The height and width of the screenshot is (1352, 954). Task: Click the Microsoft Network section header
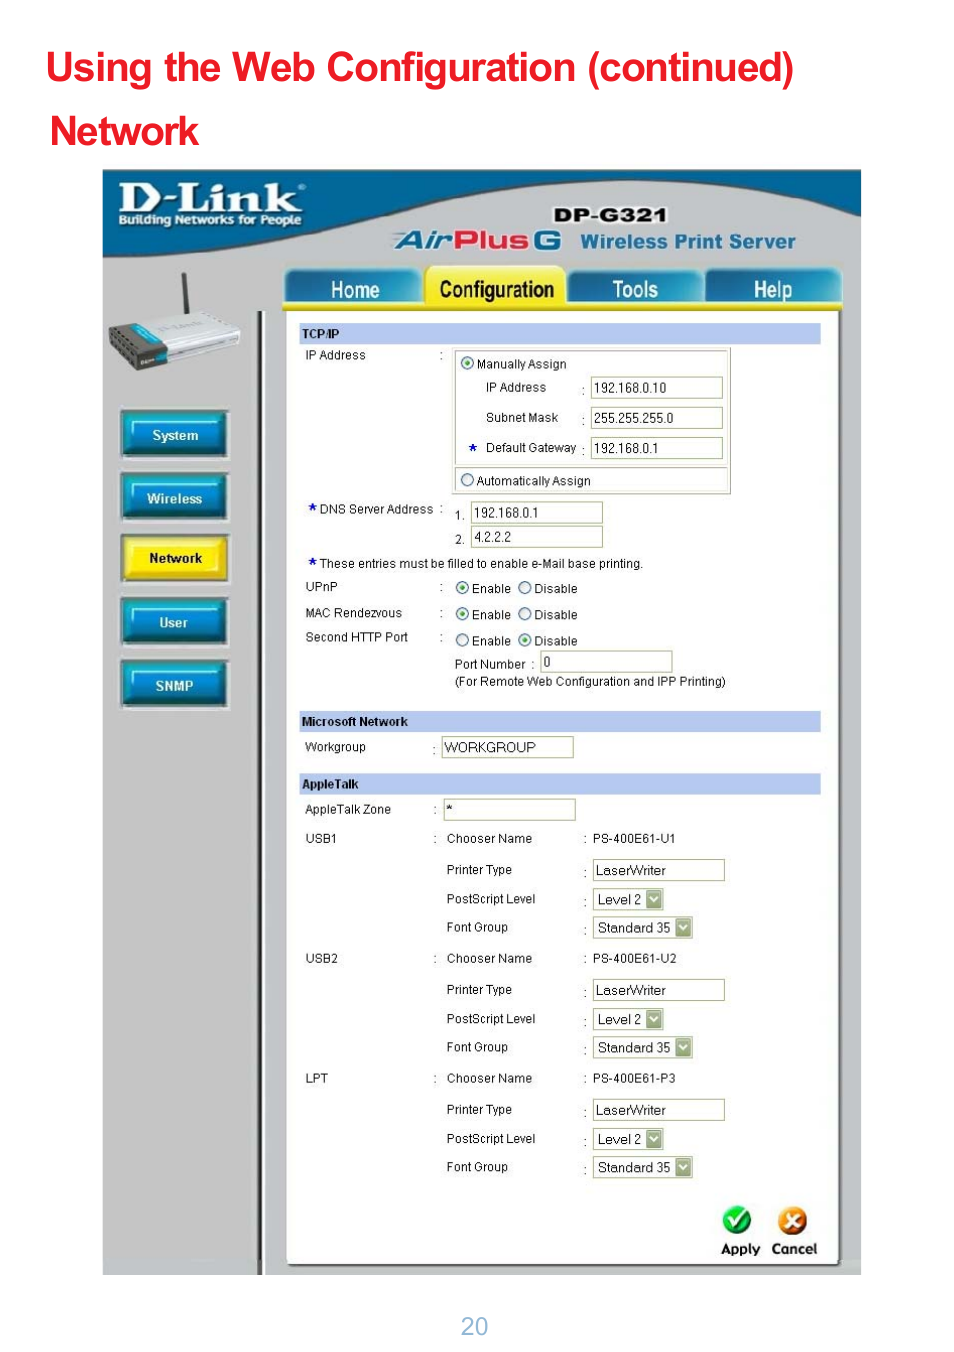(560, 721)
